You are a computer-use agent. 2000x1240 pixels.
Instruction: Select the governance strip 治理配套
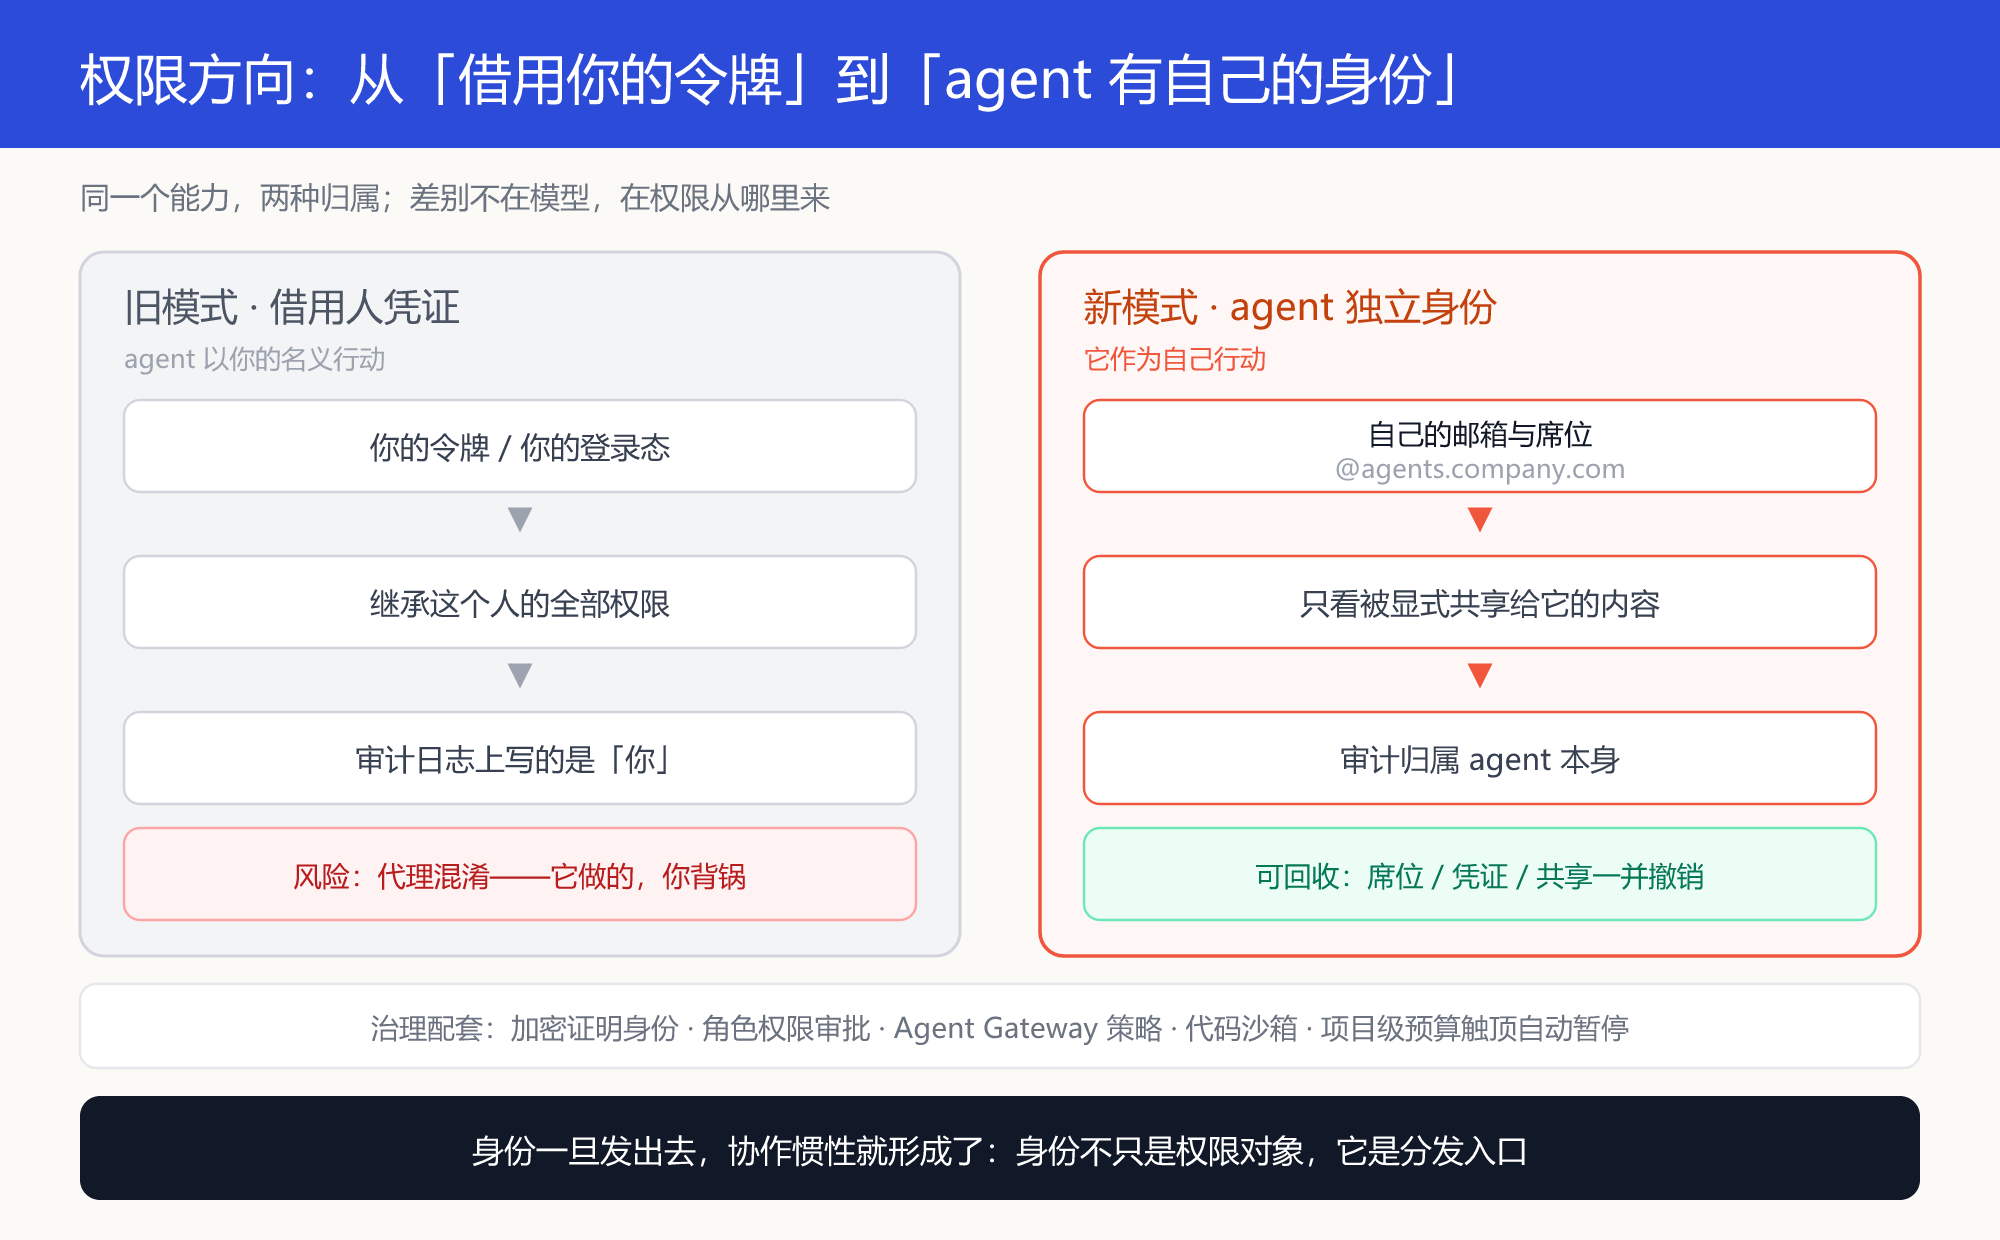(x=1000, y=1026)
